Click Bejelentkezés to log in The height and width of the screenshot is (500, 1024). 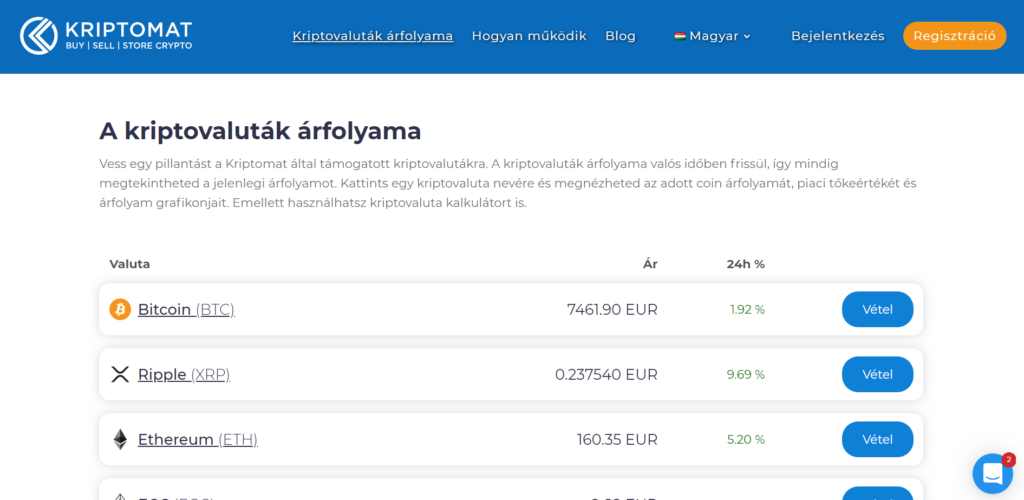(838, 36)
